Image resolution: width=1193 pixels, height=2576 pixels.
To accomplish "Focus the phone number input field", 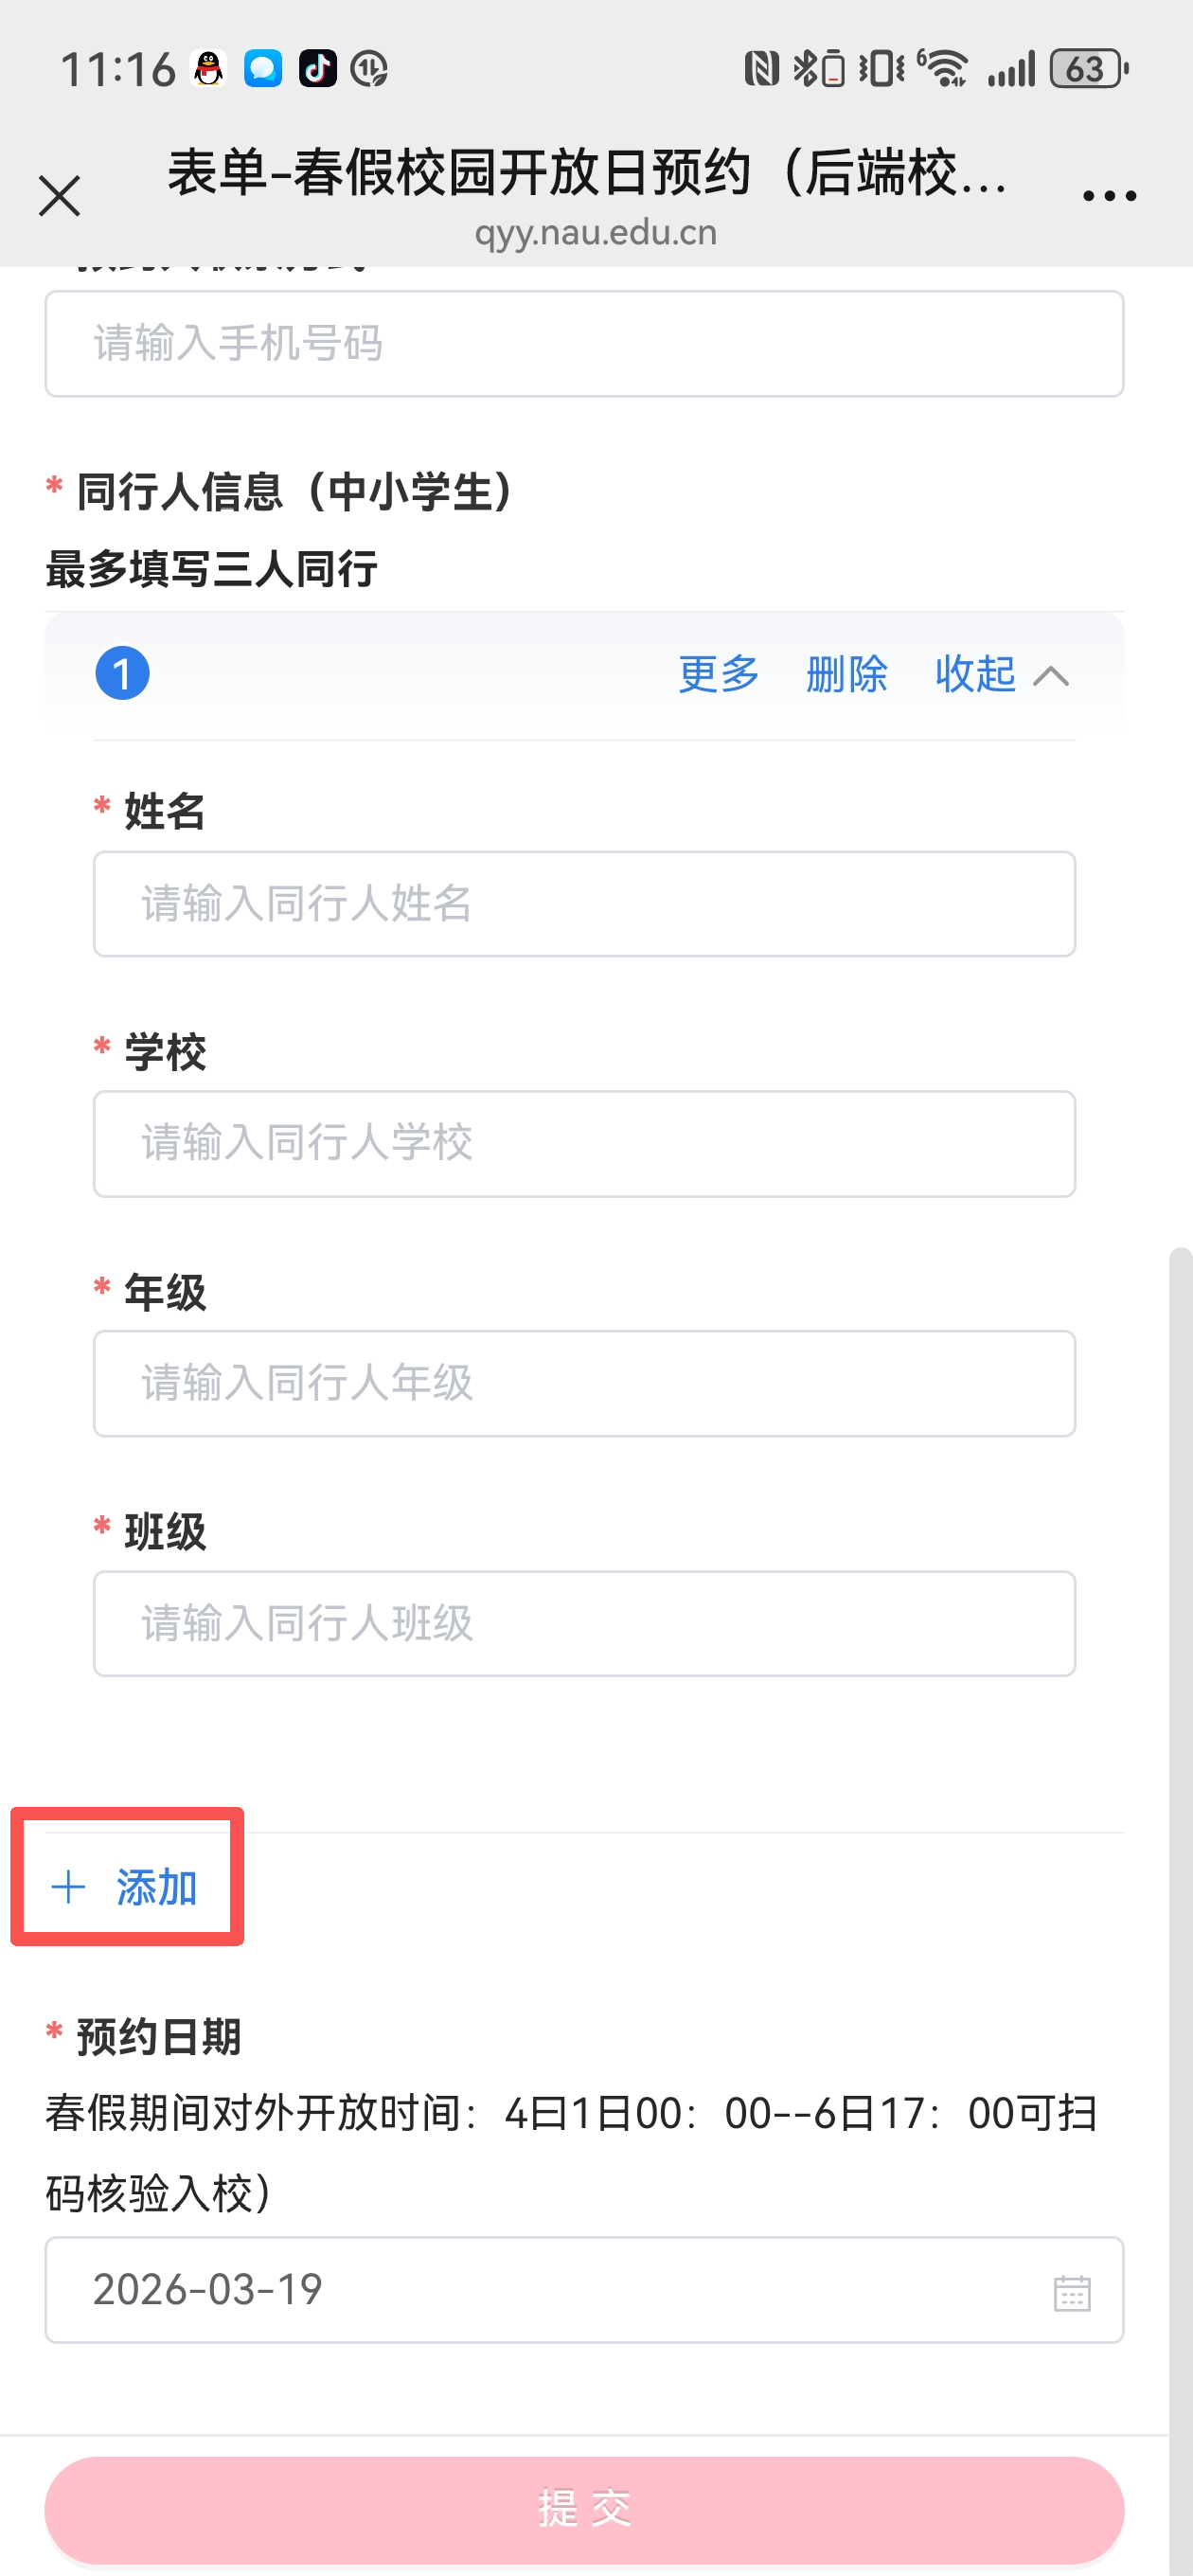I will (584, 344).
